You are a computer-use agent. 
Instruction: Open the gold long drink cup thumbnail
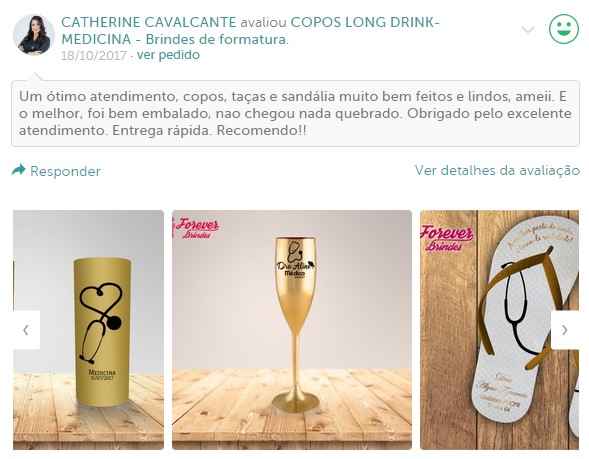tap(88, 330)
